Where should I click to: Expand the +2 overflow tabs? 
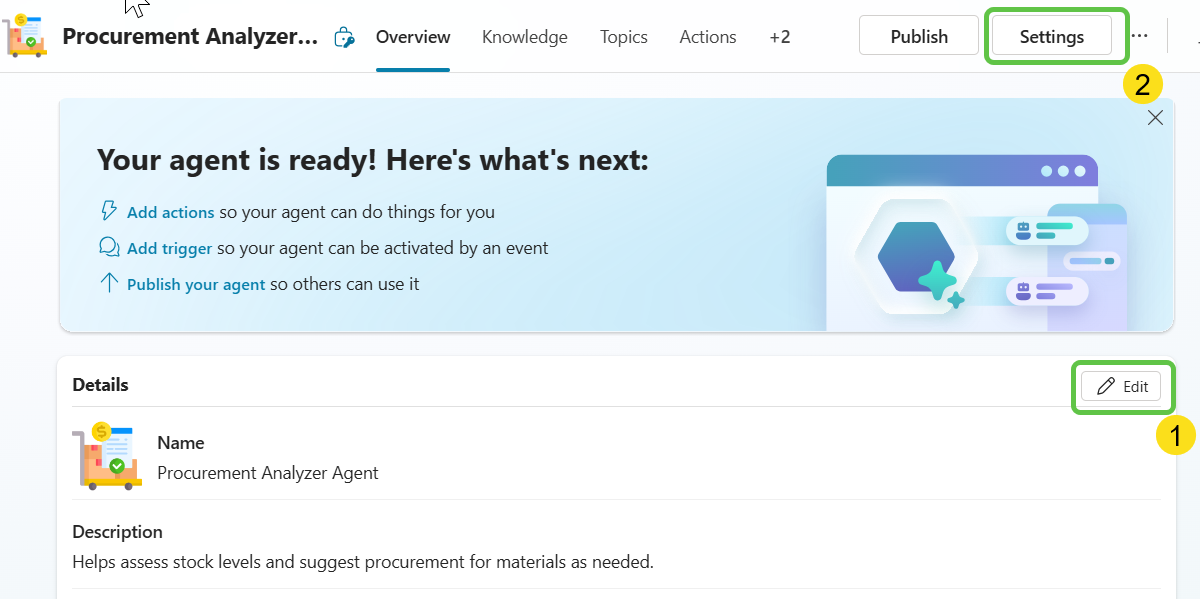tap(779, 37)
